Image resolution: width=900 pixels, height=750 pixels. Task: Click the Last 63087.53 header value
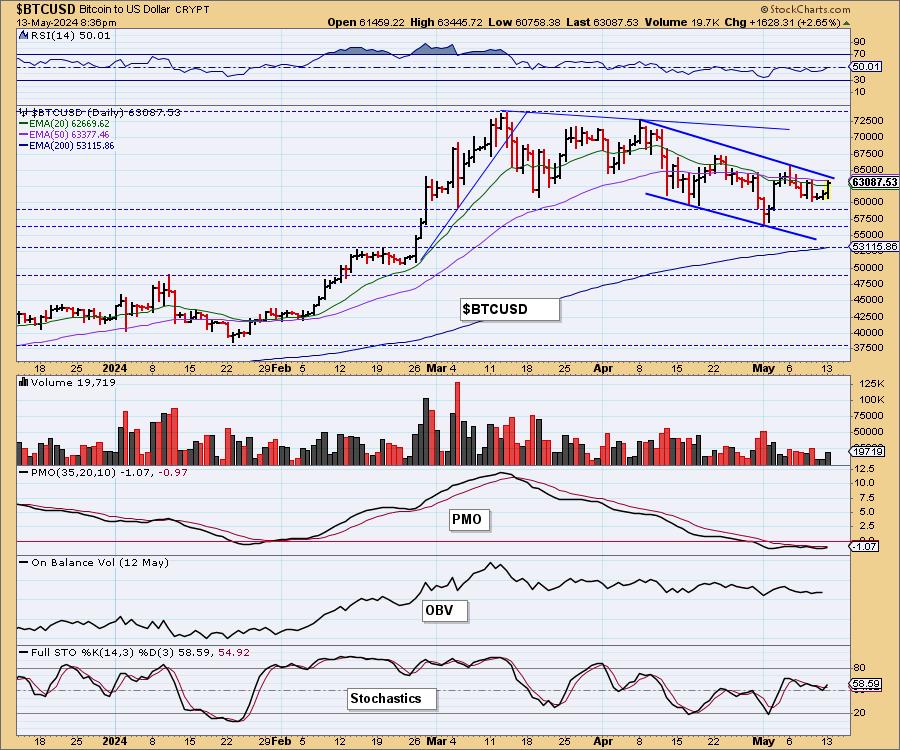[x=602, y=22]
